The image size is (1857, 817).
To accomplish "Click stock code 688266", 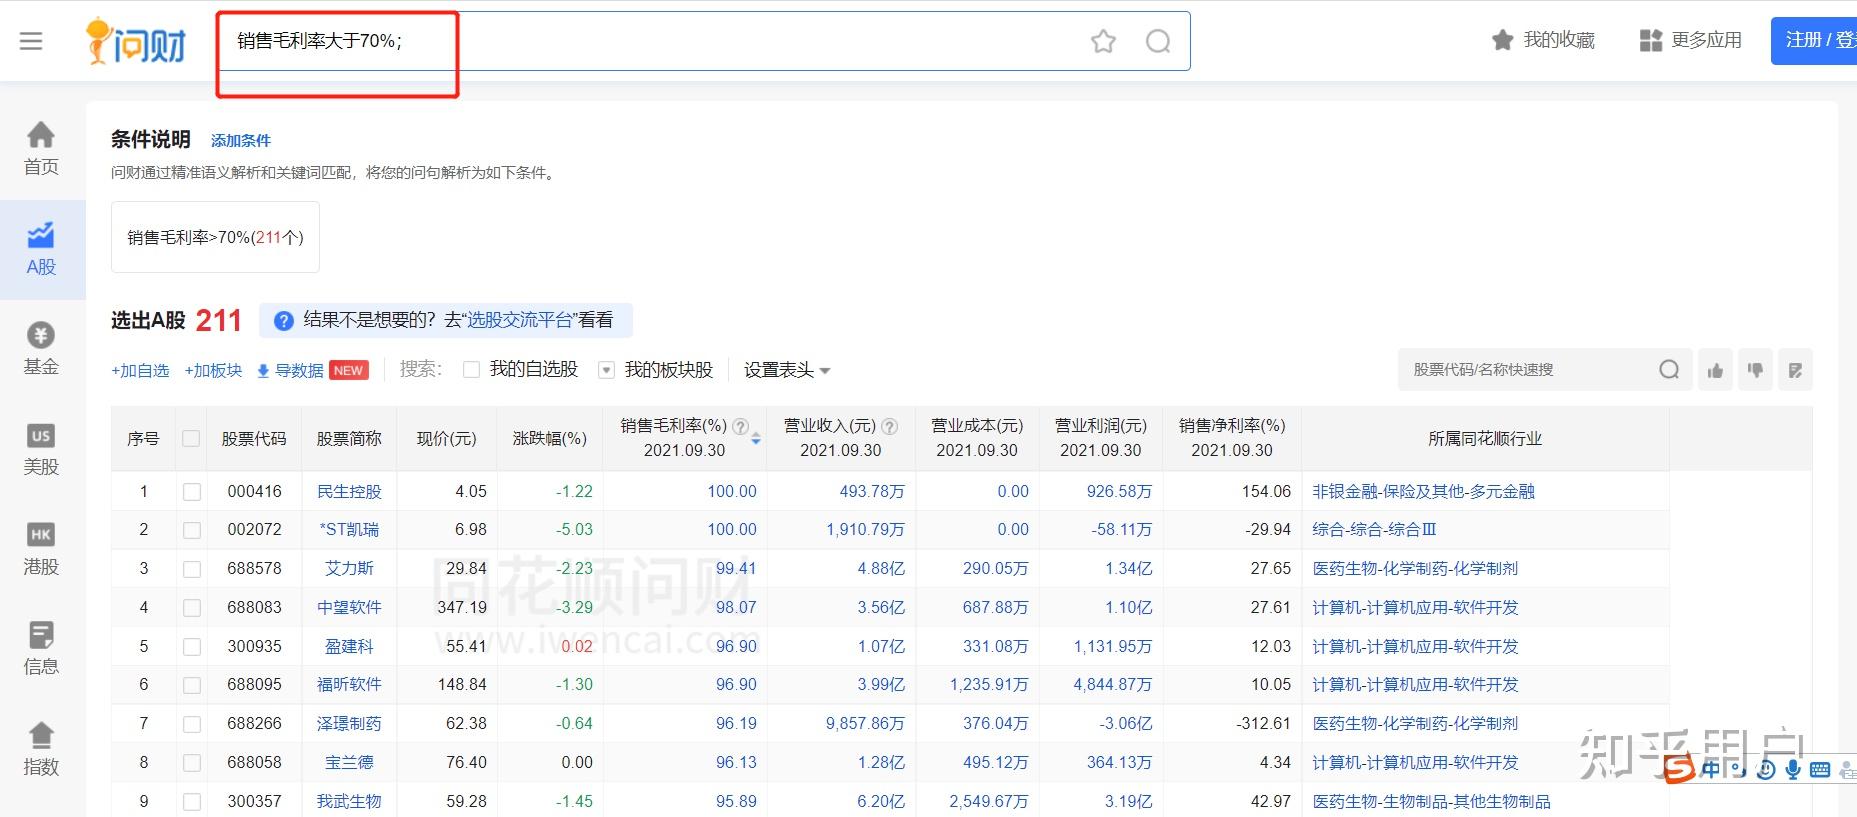I will [x=254, y=724].
